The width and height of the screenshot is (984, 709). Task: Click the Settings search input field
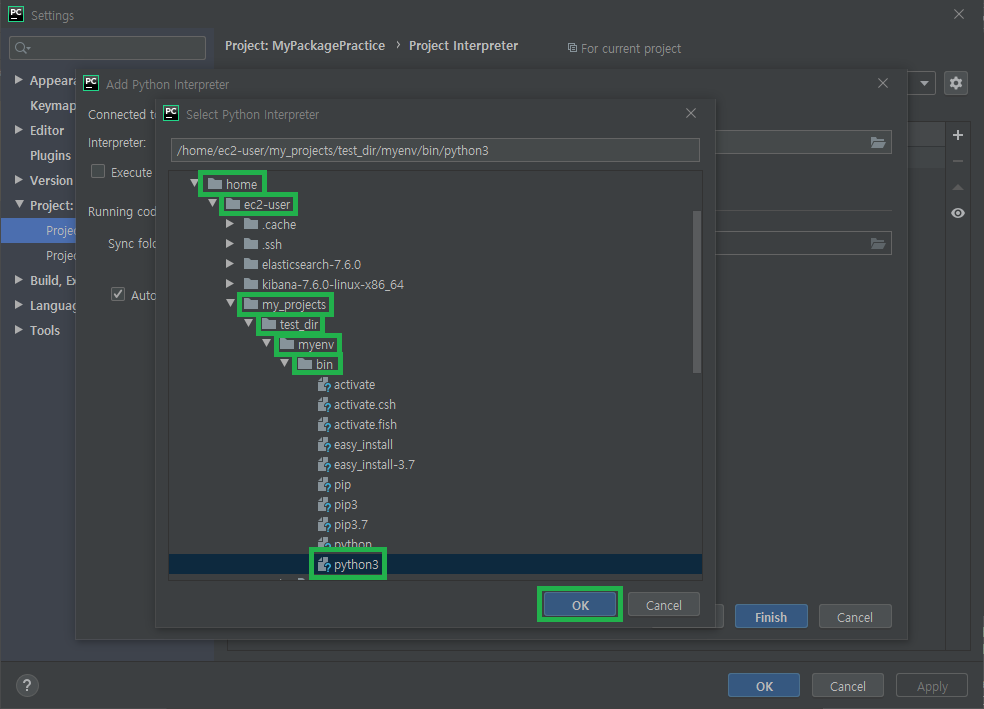[x=107, y=48]
